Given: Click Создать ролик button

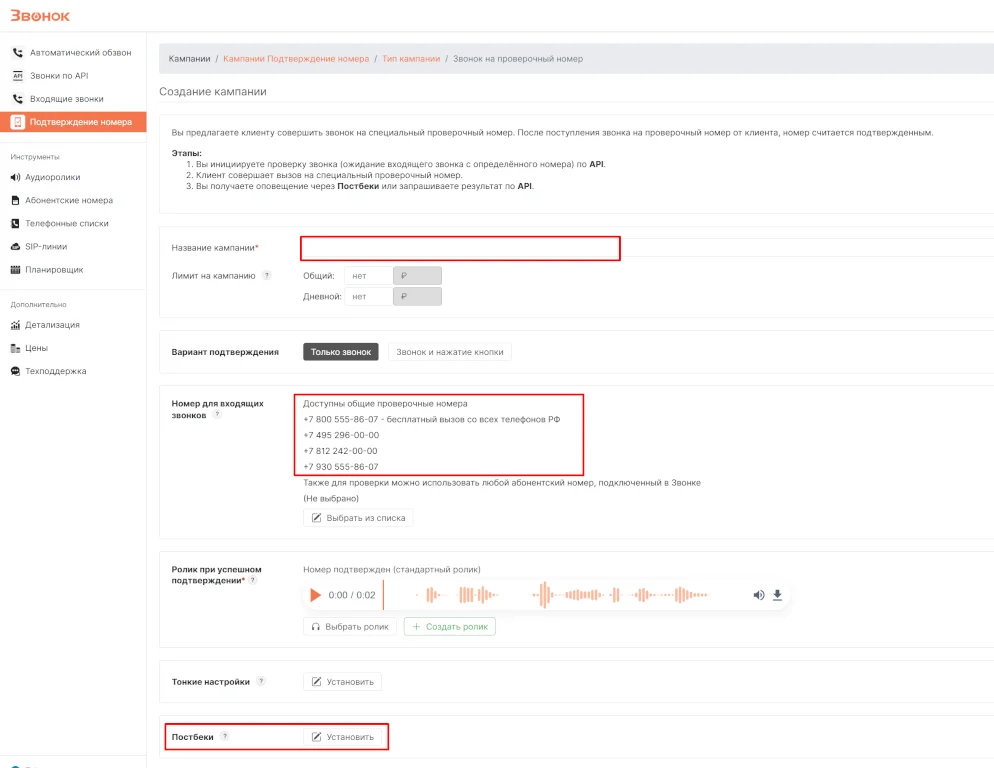Looking at the screenshot, I should [449, 627].
